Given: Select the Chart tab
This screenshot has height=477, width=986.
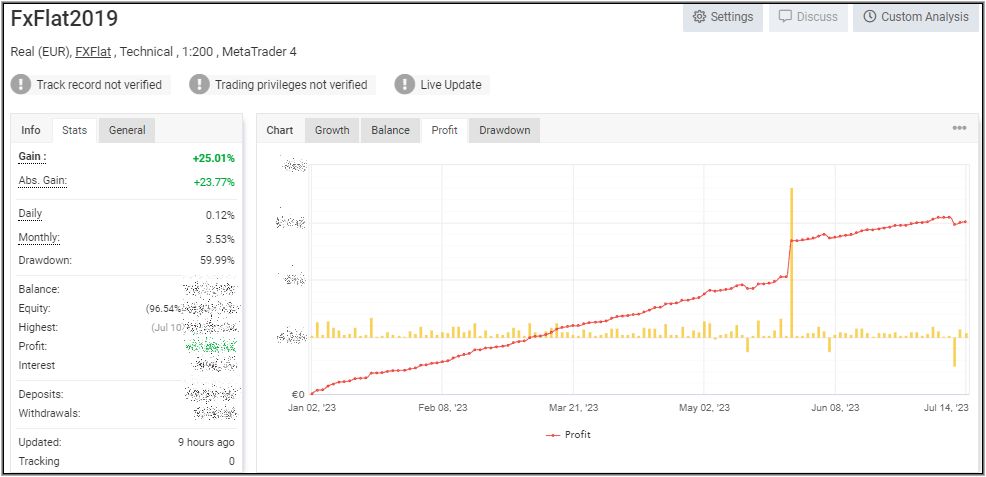Looking at the screenshot, I should click(280, 130).
